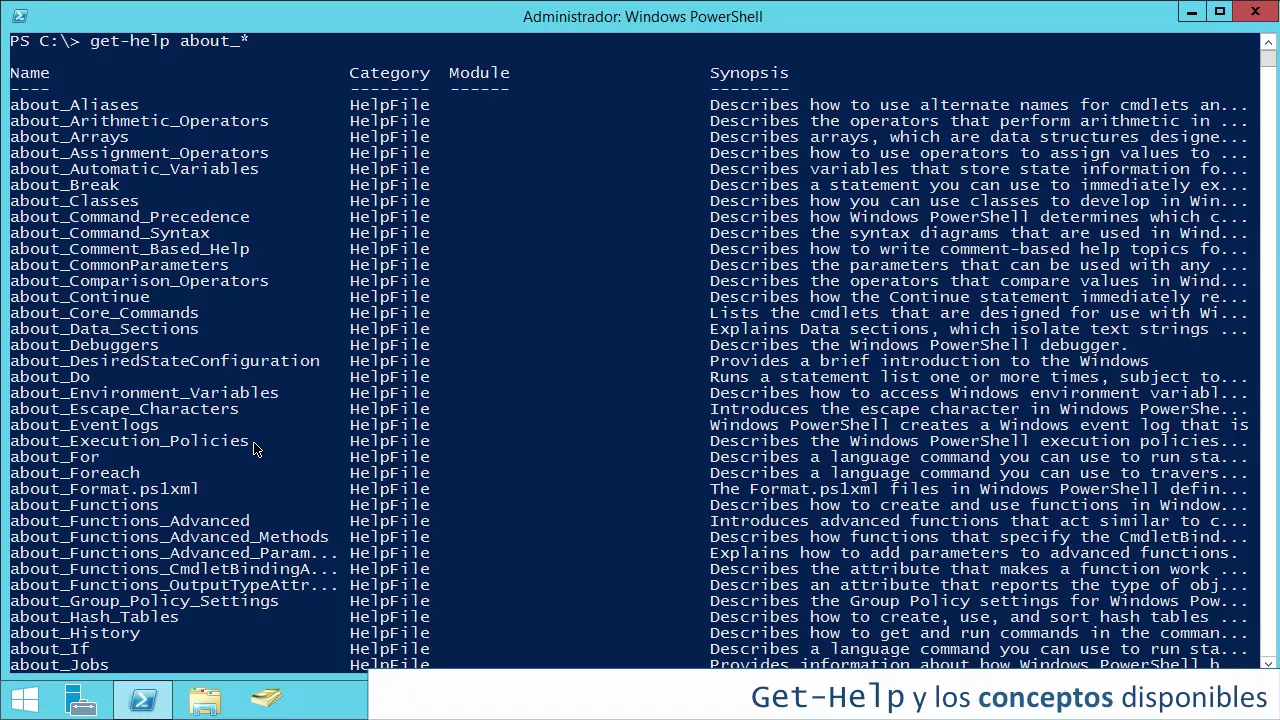Select the about_Data_Sections entry
The image size is (1280, 720).
(x=104, y=329)
